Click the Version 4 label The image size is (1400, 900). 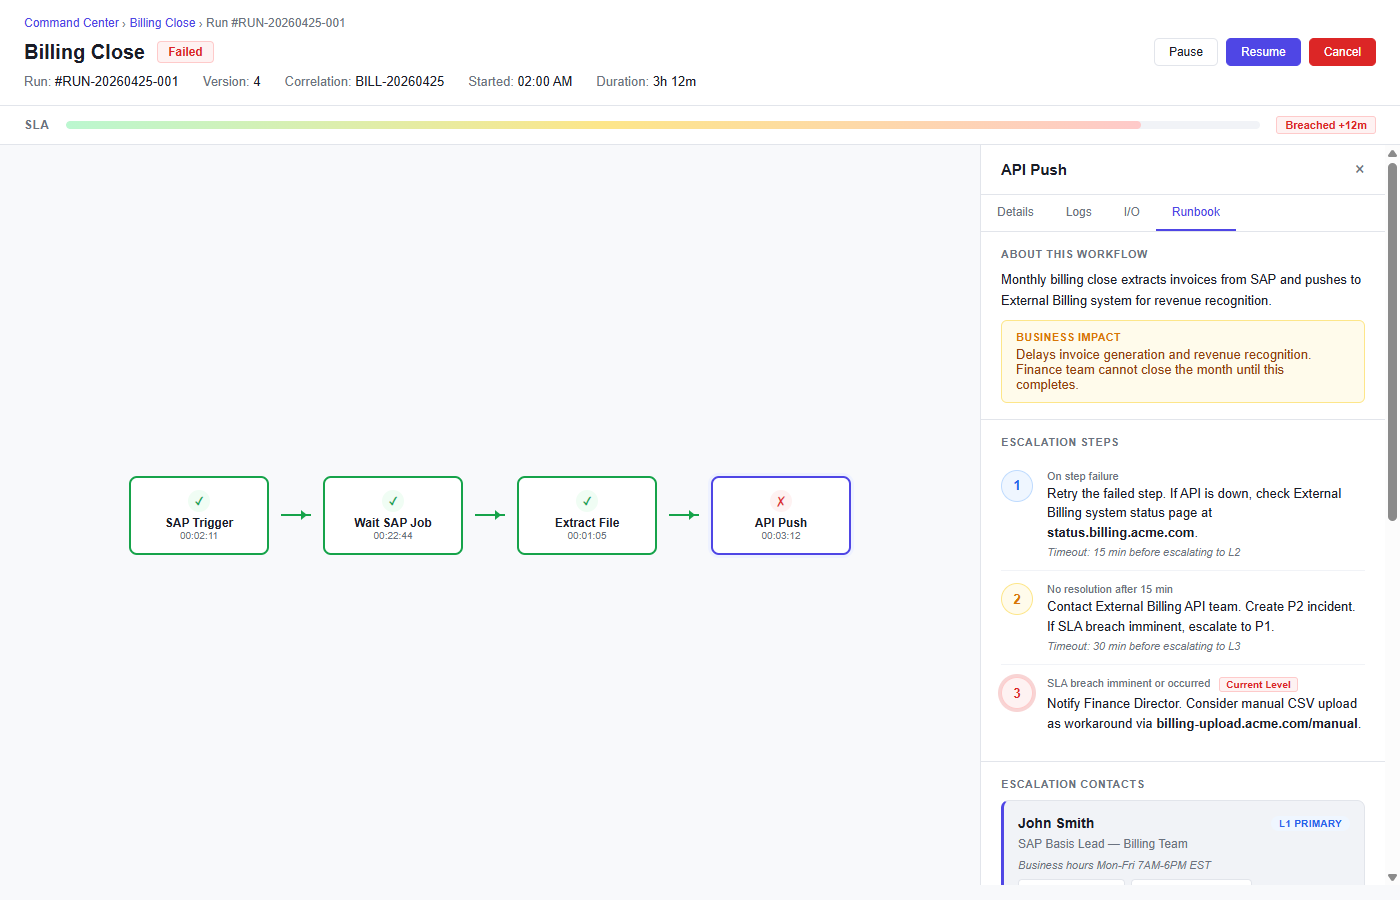(x=232, y=82)
